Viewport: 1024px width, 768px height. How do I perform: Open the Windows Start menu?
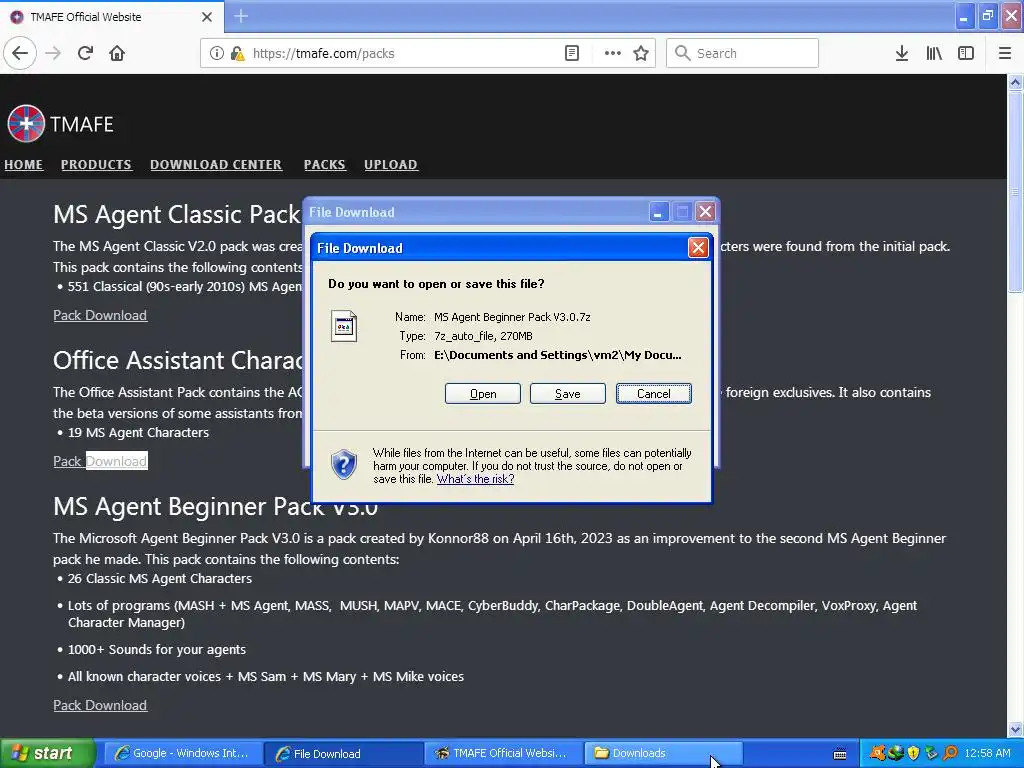click(47, 753)
